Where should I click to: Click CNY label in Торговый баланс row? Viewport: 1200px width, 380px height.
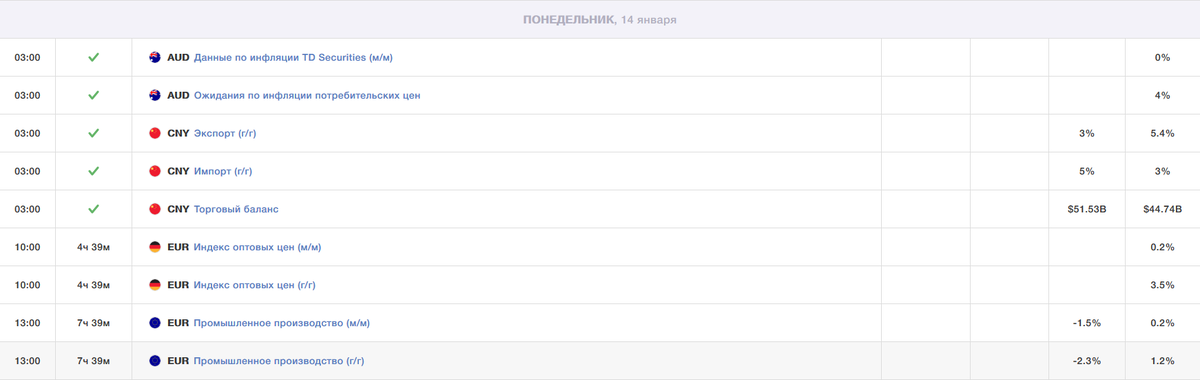pos(178,210)
